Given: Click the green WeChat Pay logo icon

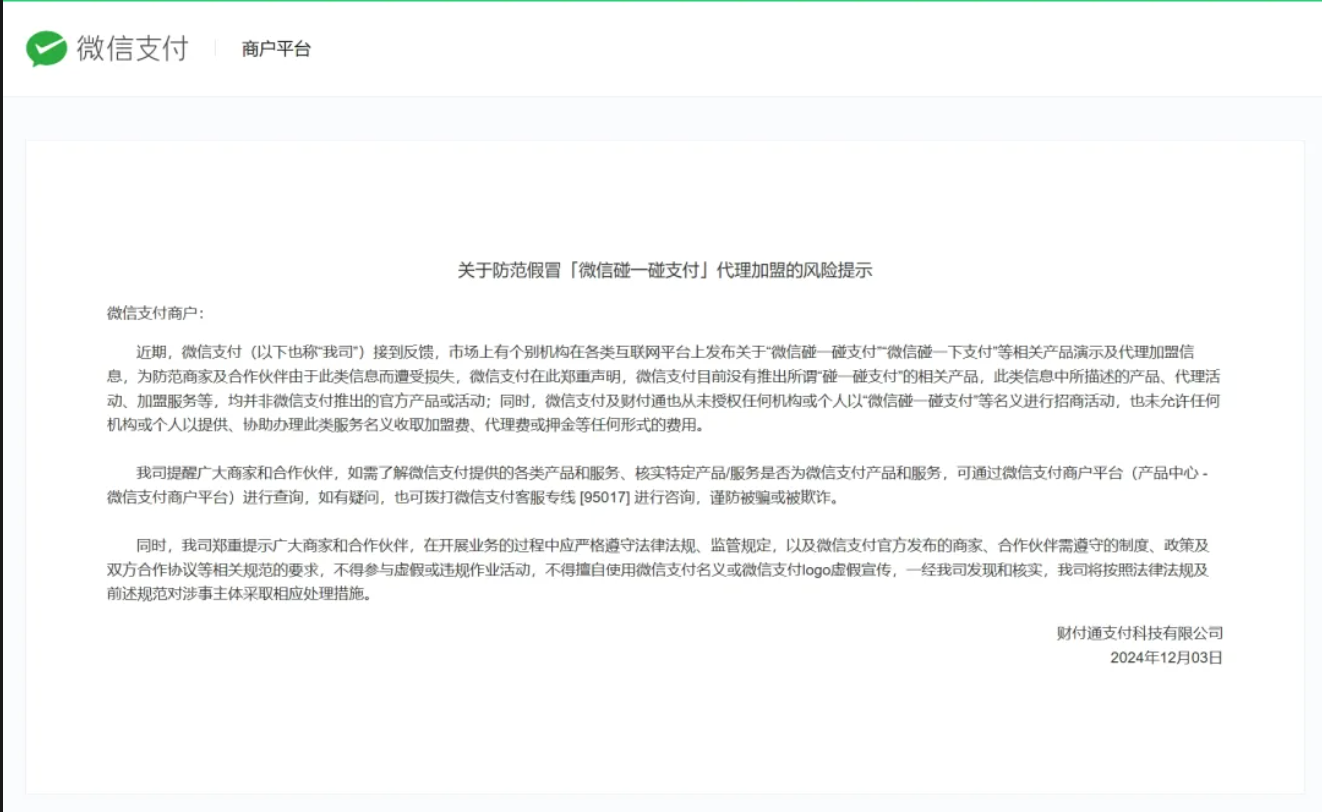Looking at the screenshot, I should [x=46, y=48].
